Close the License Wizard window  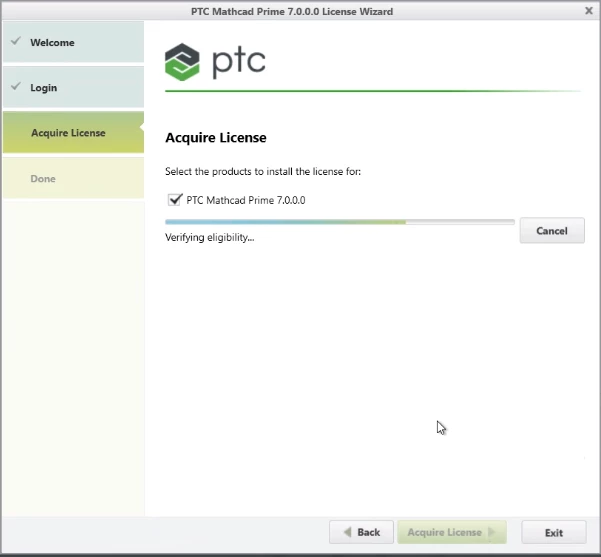pos(589,11)
